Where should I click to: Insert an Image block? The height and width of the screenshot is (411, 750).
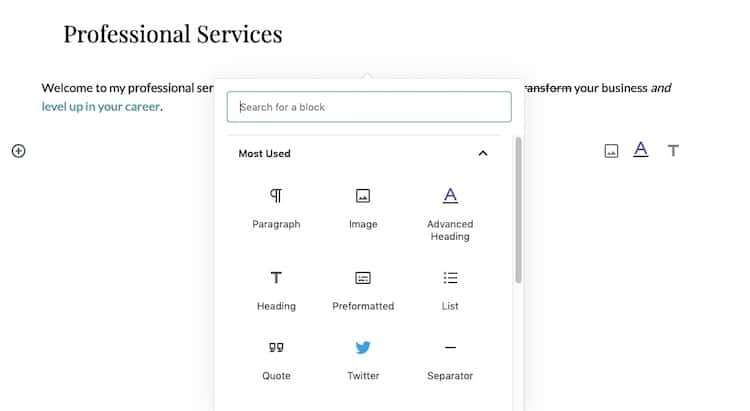[x=363, y=209]
